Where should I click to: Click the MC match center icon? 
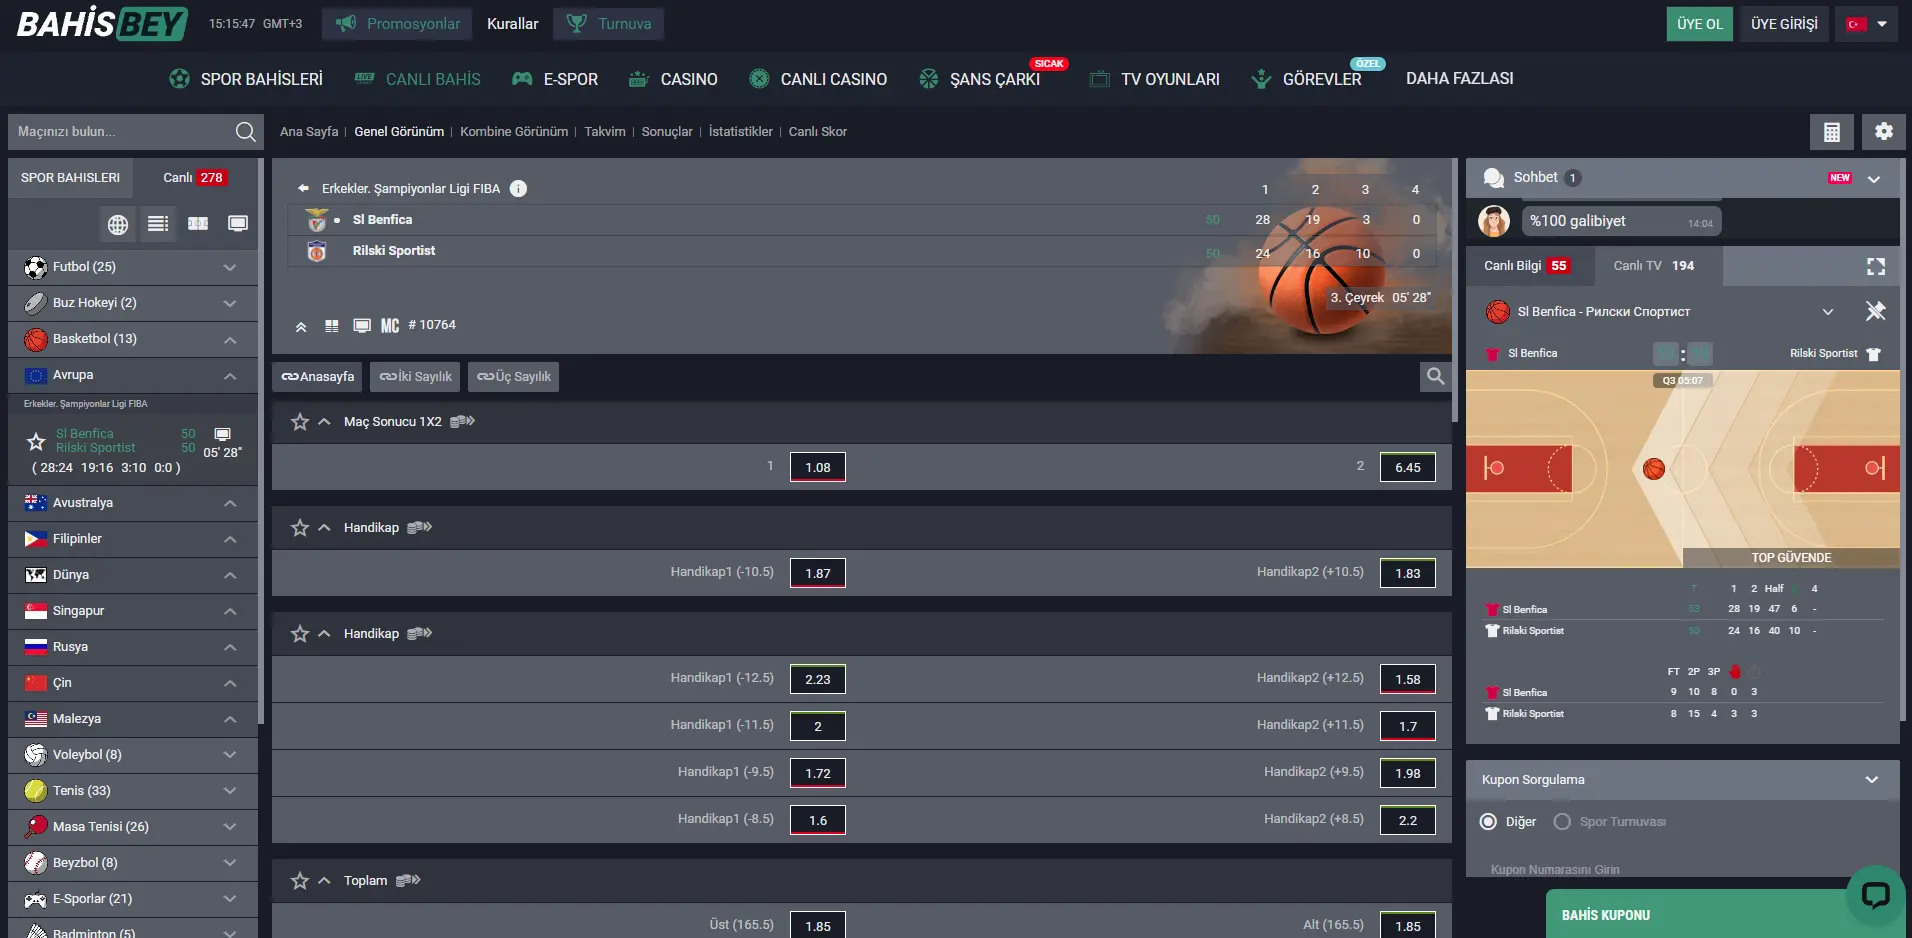(390, 326)
